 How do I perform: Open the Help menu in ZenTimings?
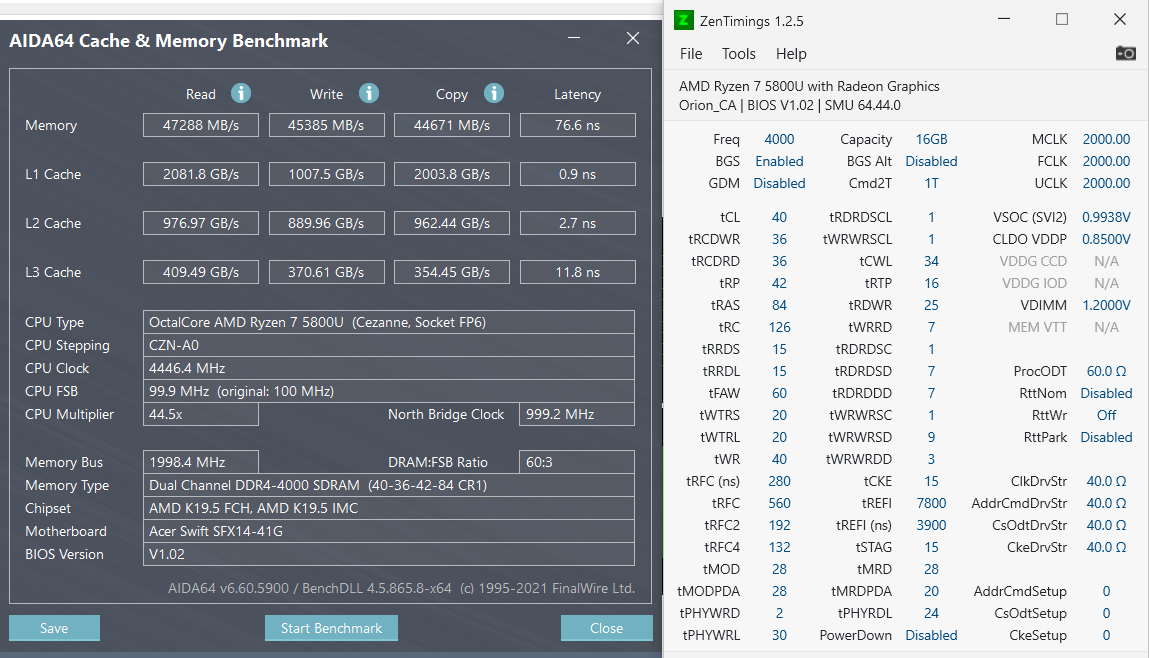(791, 53)
